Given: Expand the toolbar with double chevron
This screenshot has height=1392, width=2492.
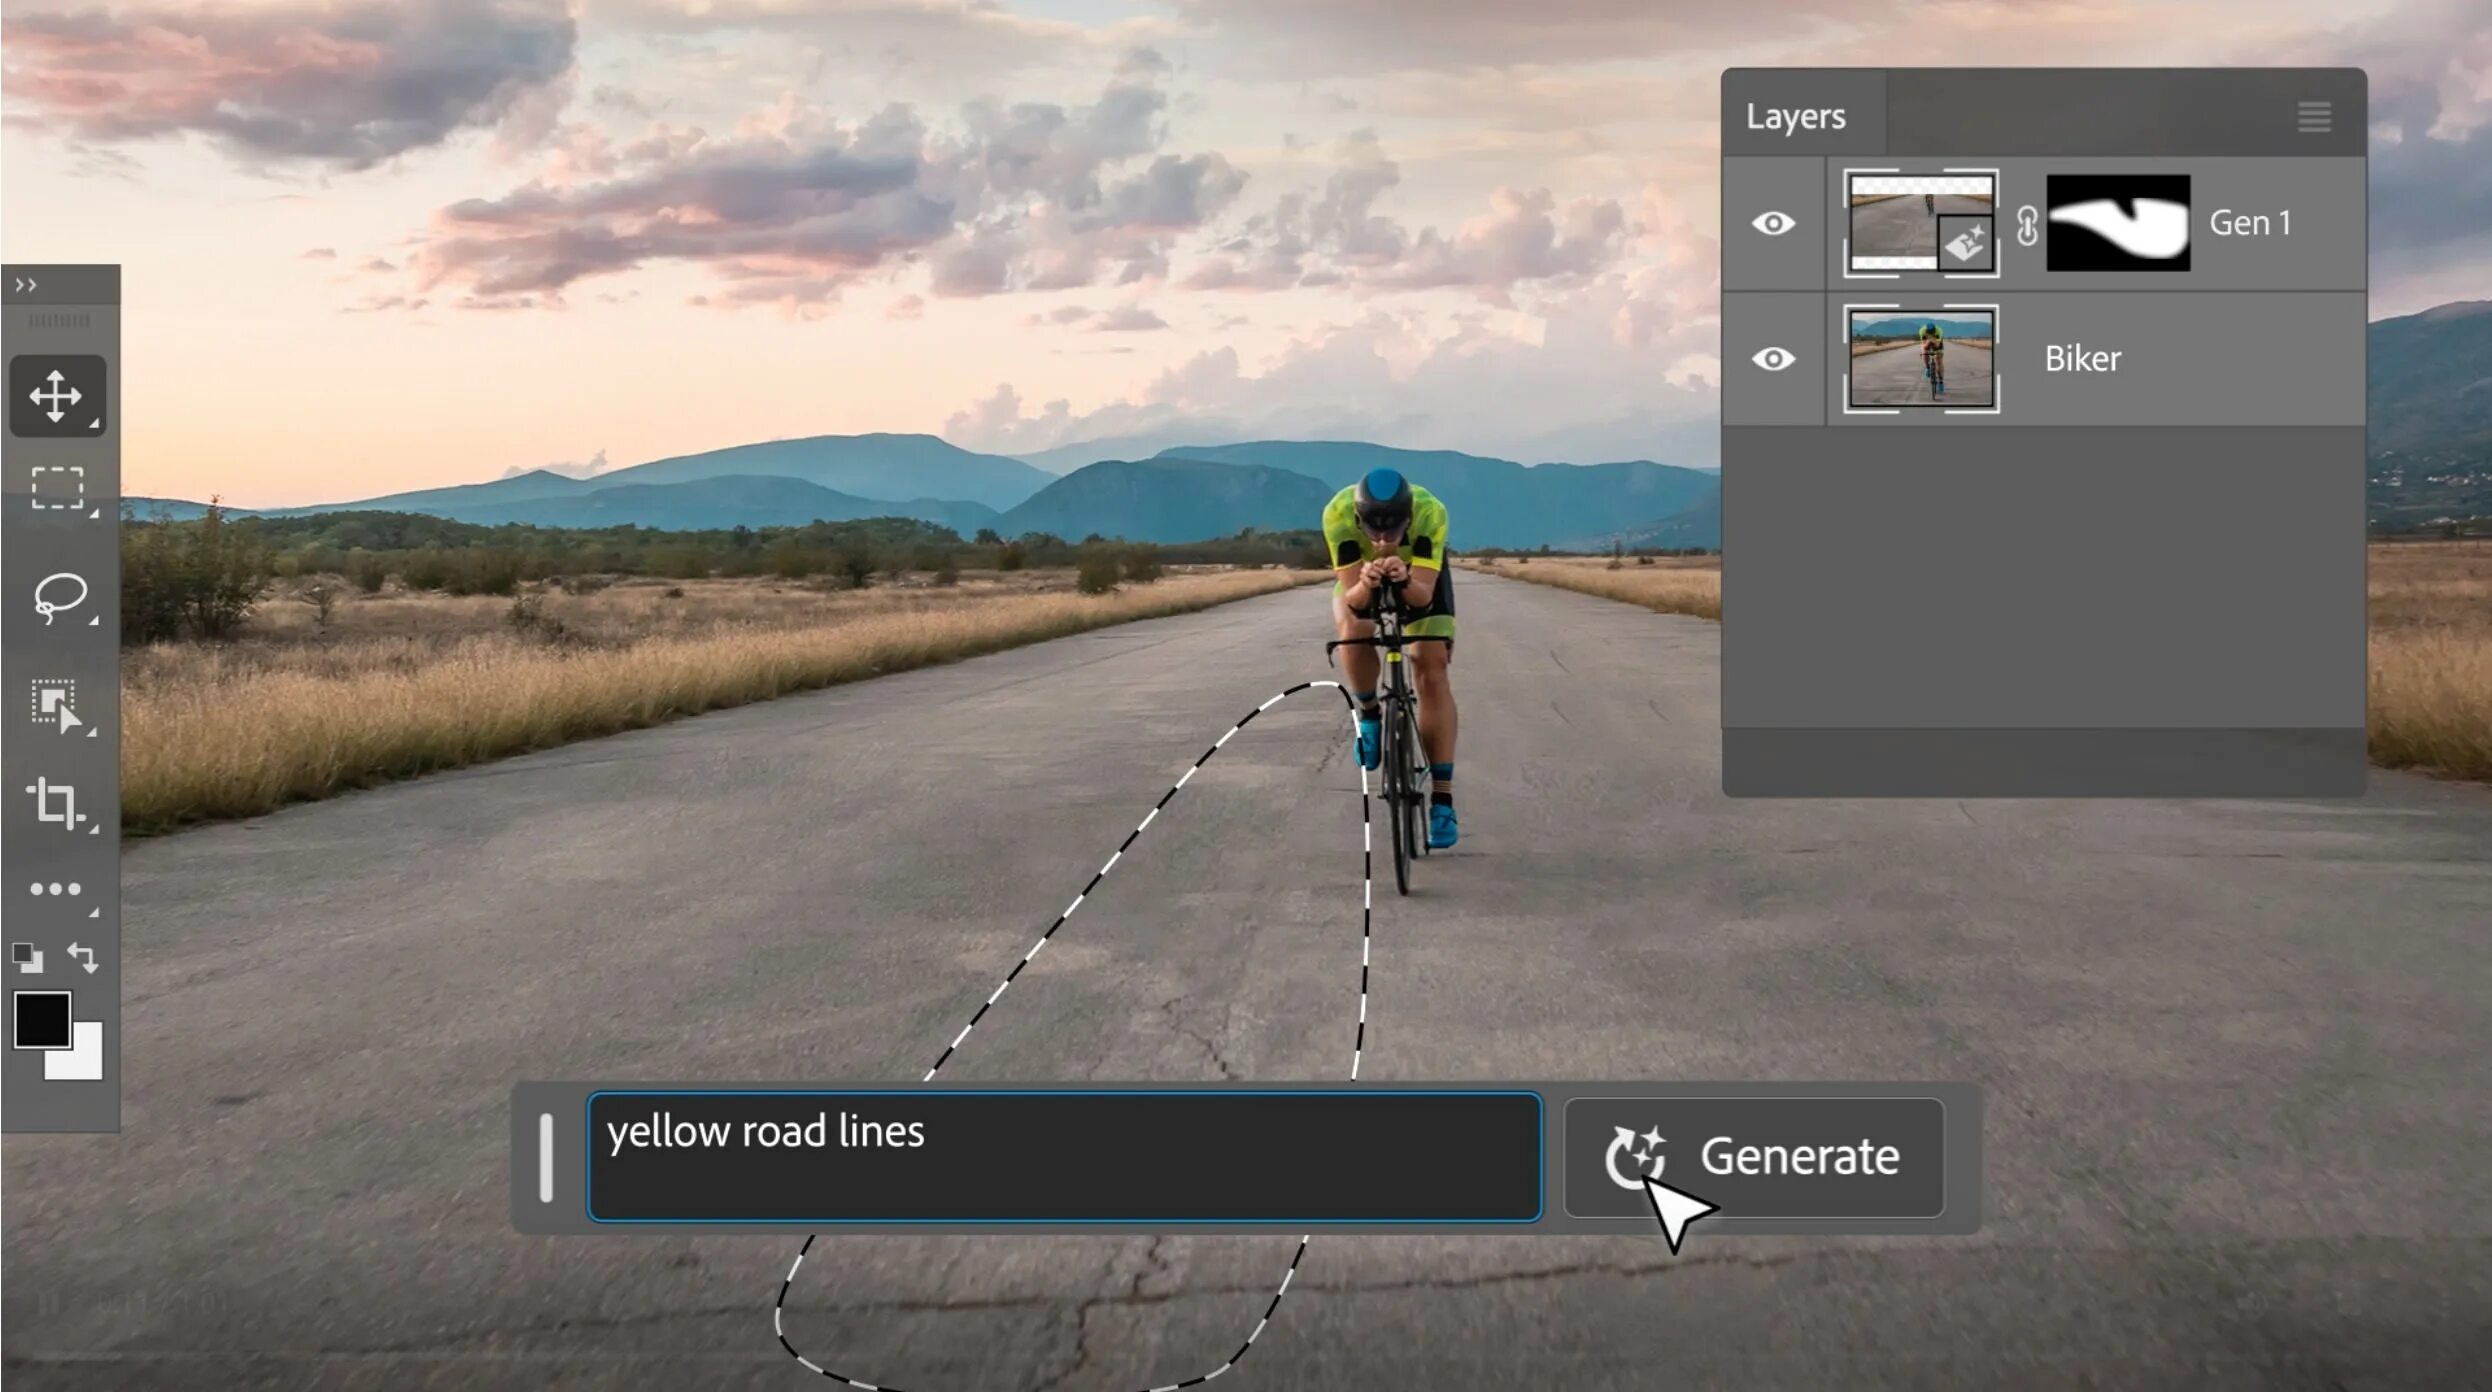Looking at the screenshot, I should pos(26,286).
